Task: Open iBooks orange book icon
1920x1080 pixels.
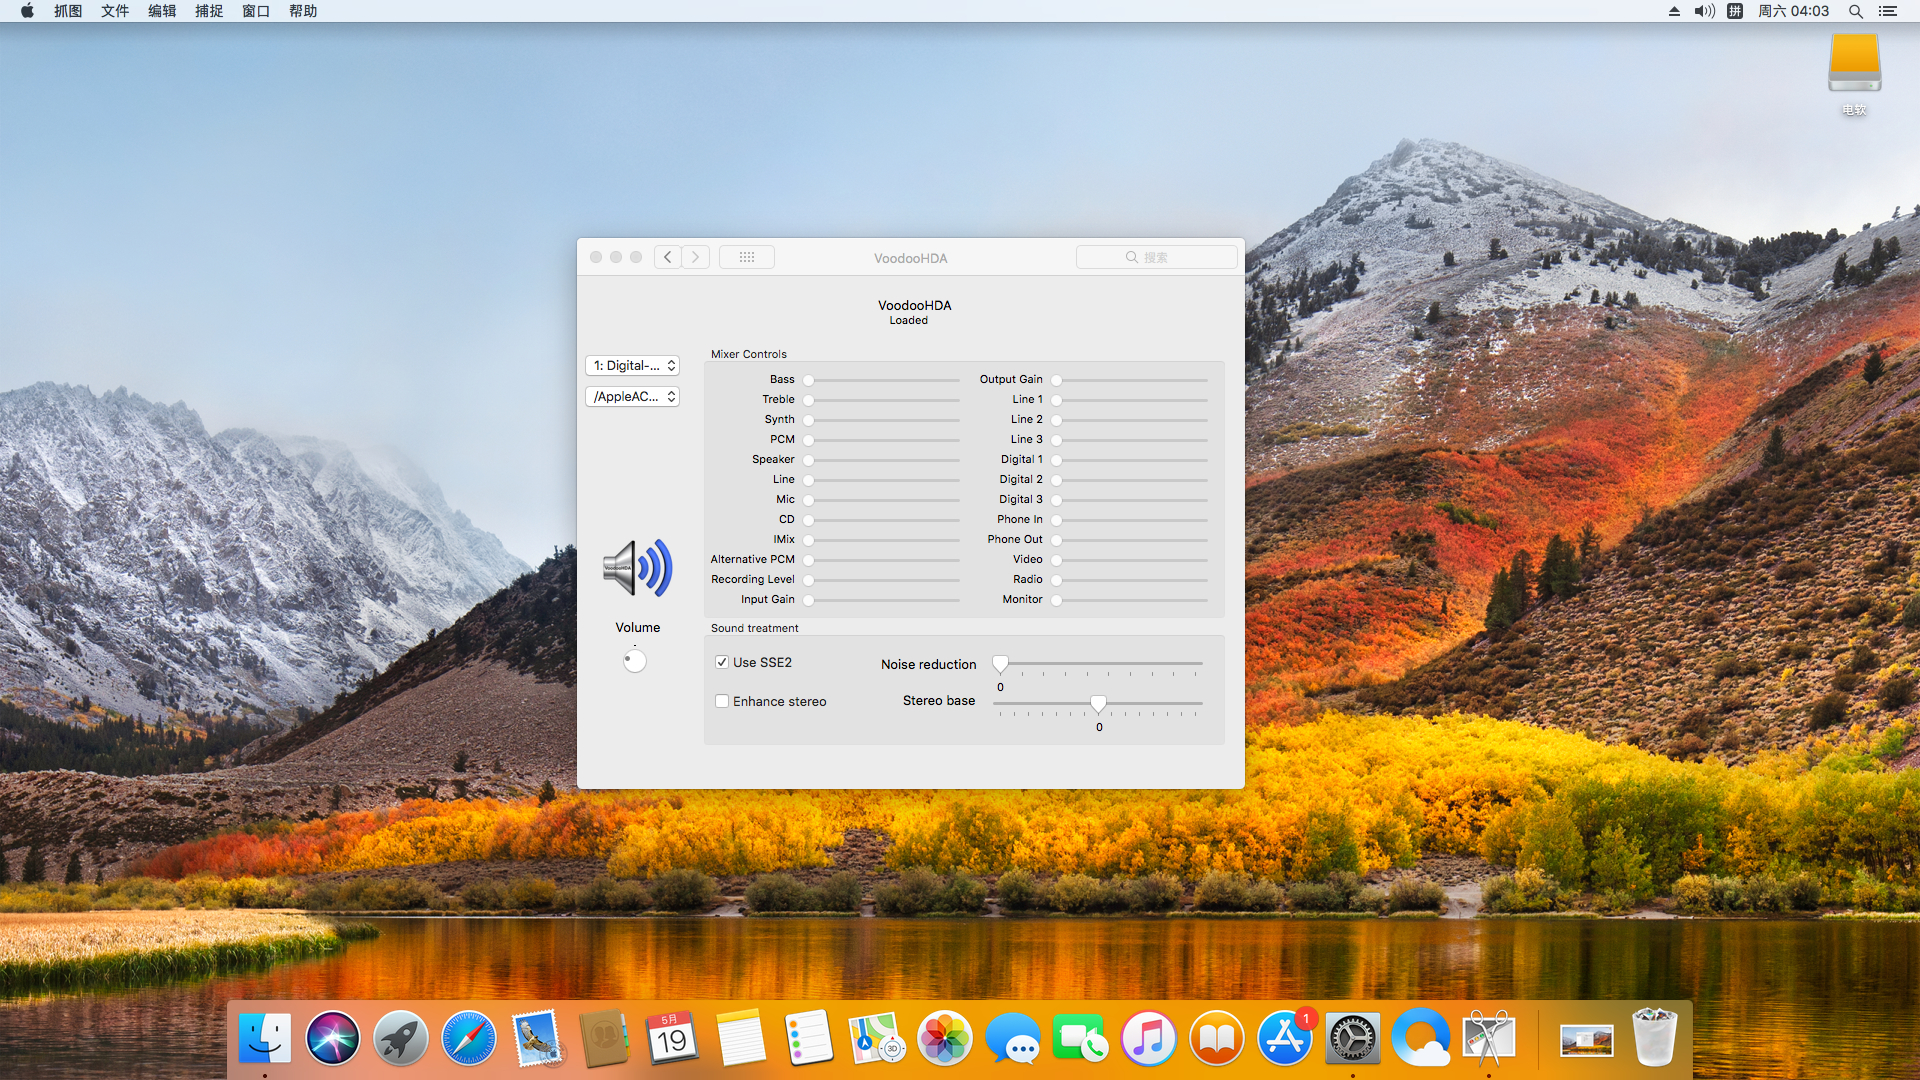Action: [x=1217, y=1038]
